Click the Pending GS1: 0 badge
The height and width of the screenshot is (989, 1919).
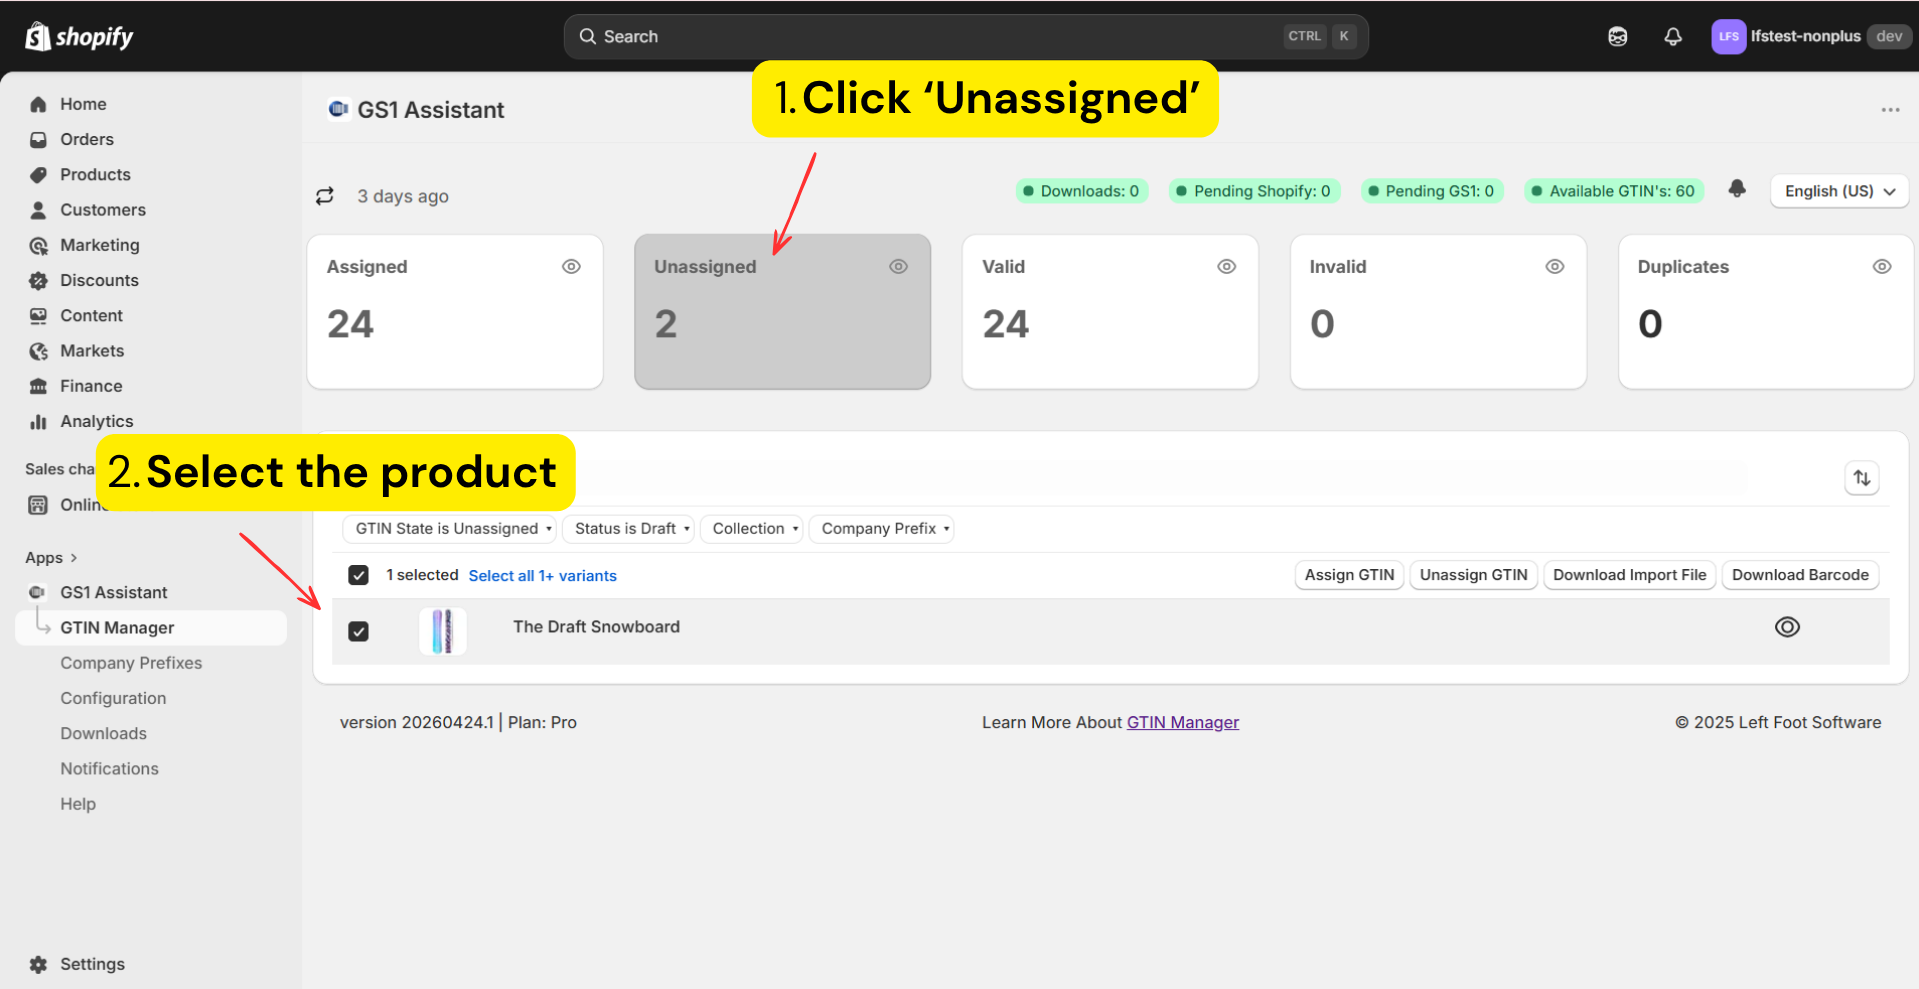(x=1432, y=191)
